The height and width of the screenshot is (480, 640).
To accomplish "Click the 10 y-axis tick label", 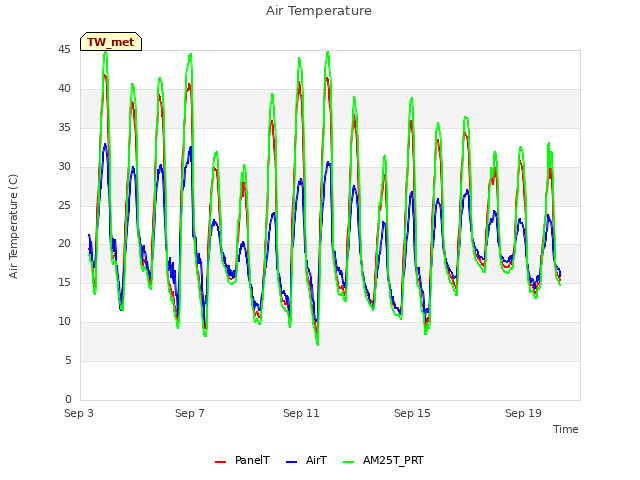I will 64,322.
